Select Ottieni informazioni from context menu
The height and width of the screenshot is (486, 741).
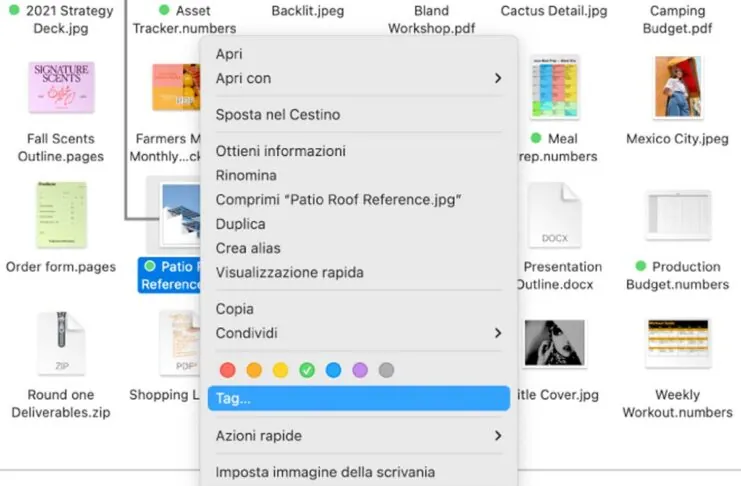click(x=281, y=151)
